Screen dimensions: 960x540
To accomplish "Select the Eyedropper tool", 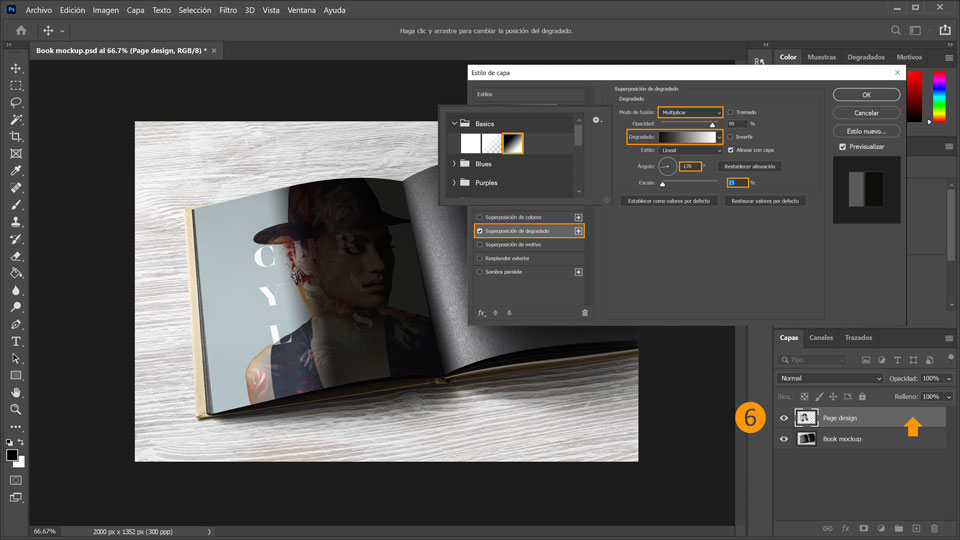I will pos(16,170).
